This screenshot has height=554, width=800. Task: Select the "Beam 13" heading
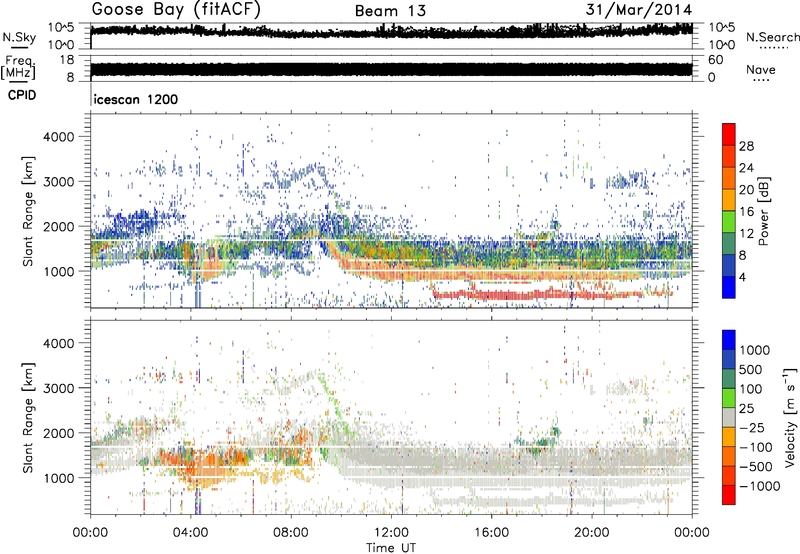tap(390, 11)
